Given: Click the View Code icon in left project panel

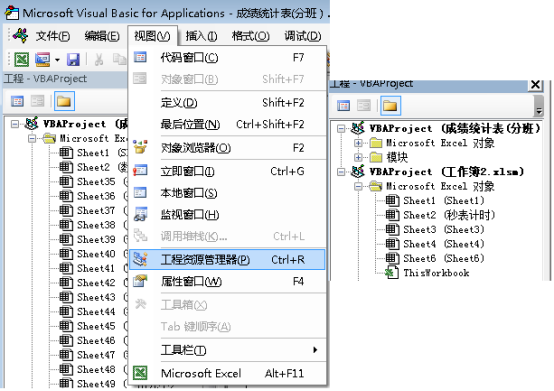Looking at the screenshot, I should click(x=17, y=102).
